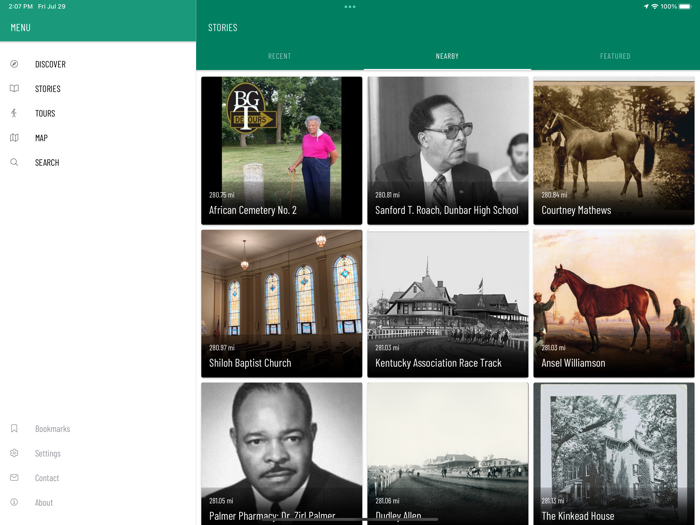Click the MENU header title
This screenshot has width=700, height=525.
[21, 28]
